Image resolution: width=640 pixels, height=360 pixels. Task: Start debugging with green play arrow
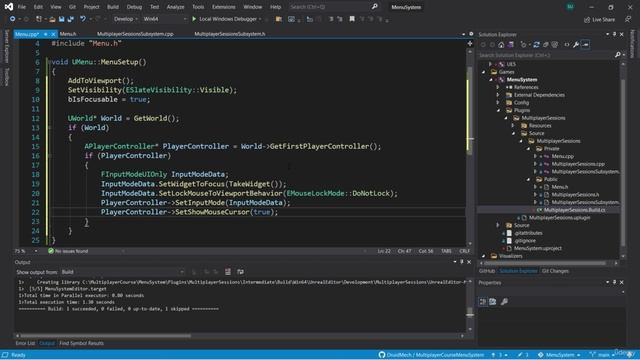coord(194,19)
